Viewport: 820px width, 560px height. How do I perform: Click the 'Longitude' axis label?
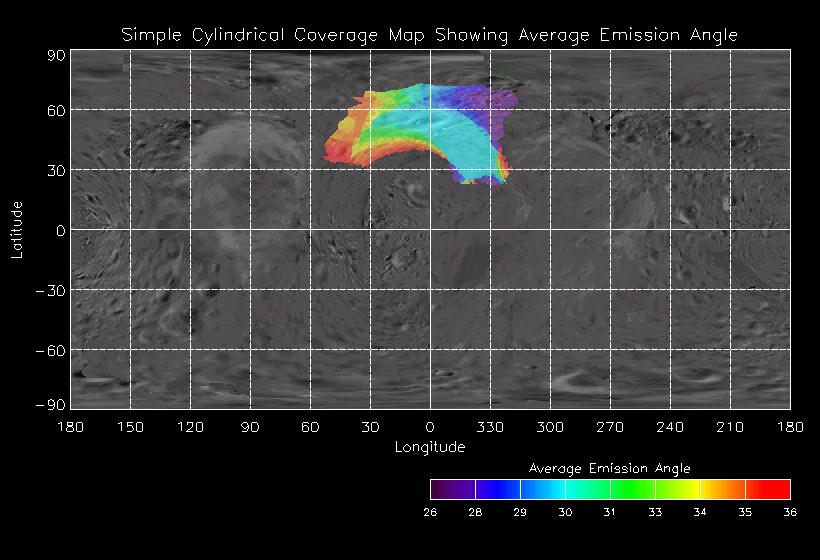point(430,447)
